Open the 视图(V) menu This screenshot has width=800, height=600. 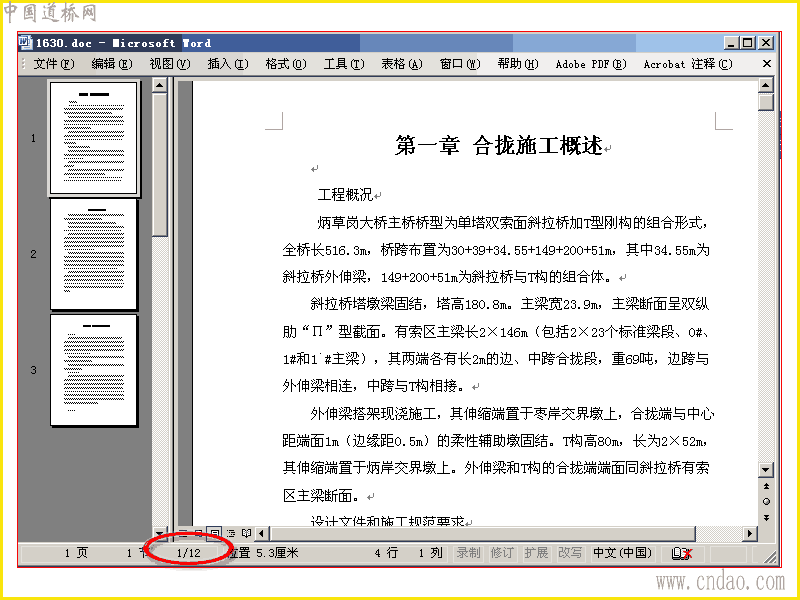pos(169,64)
